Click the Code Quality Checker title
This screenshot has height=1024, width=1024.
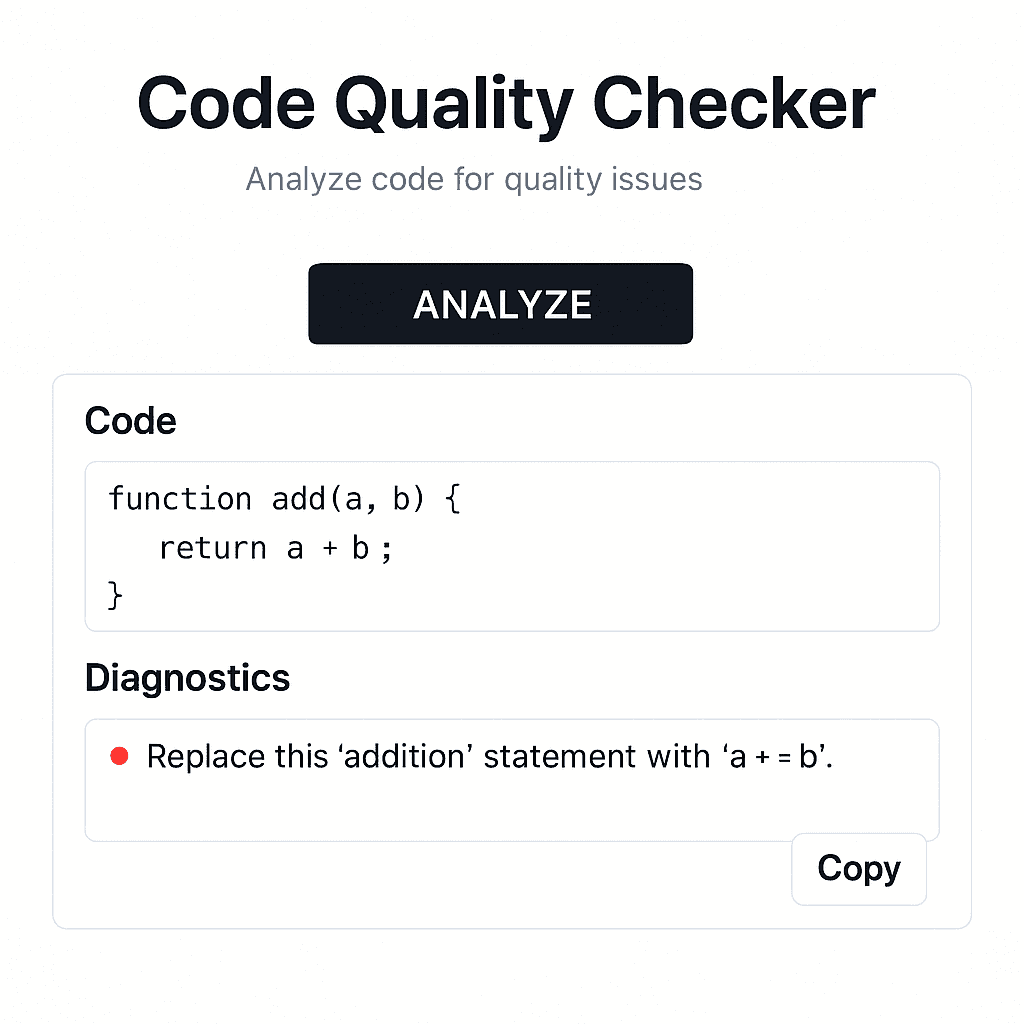coord(507,102)
